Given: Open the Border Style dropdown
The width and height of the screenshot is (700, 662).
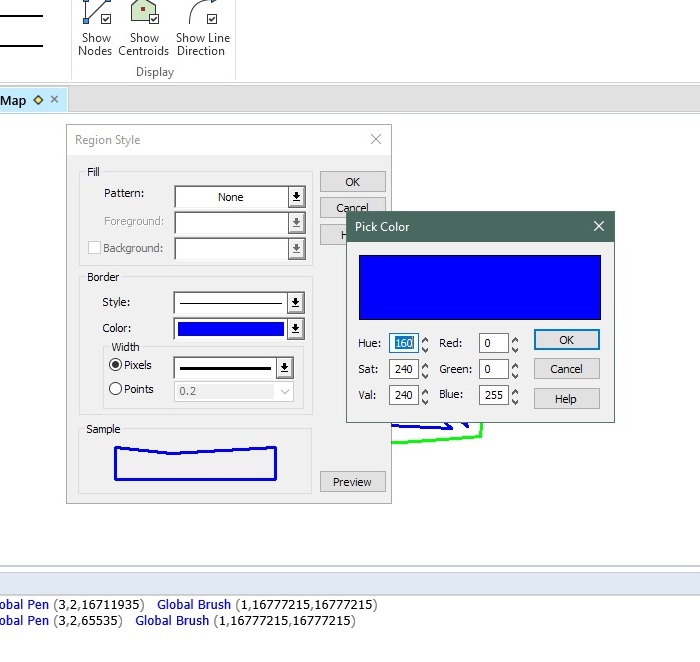Looking at the screenshot, I should point(296,302).
